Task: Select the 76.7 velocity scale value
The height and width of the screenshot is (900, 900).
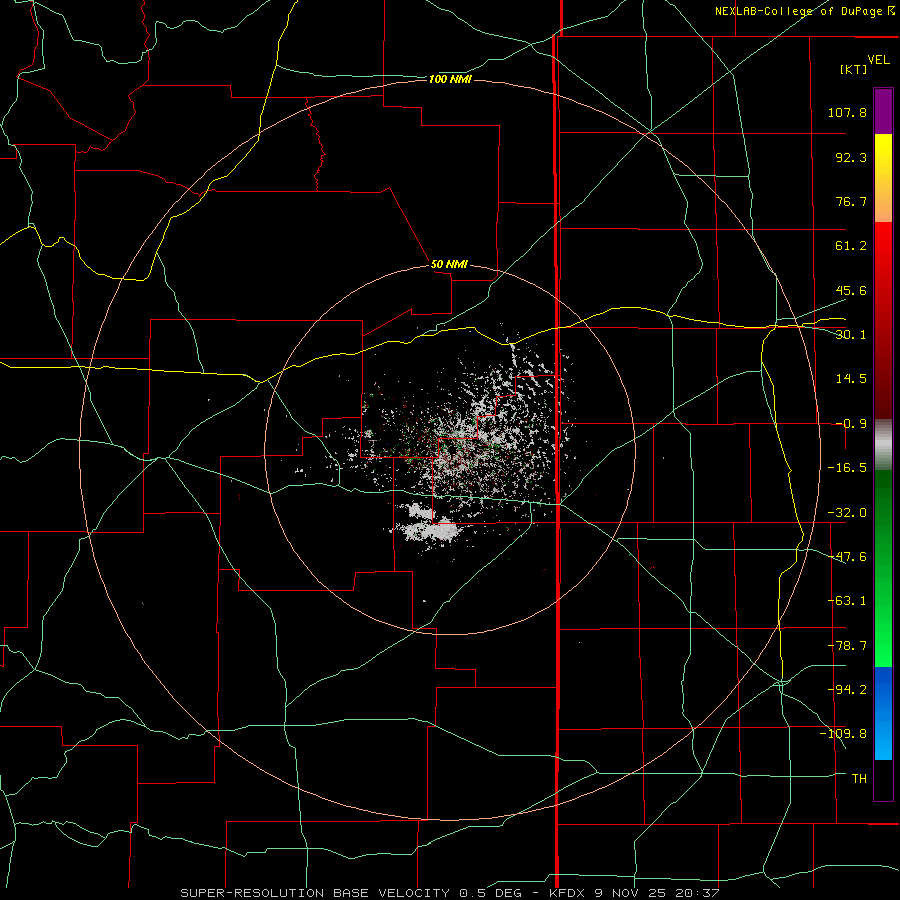Action: pyautogui.click(x=851, y=201)
